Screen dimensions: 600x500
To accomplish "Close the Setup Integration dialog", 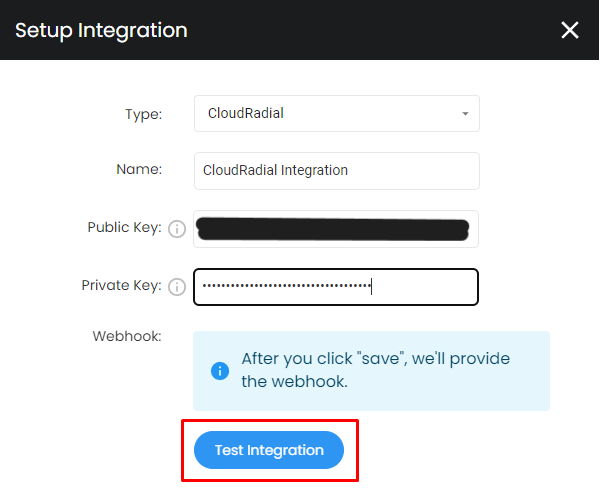I will pos(569,30).
